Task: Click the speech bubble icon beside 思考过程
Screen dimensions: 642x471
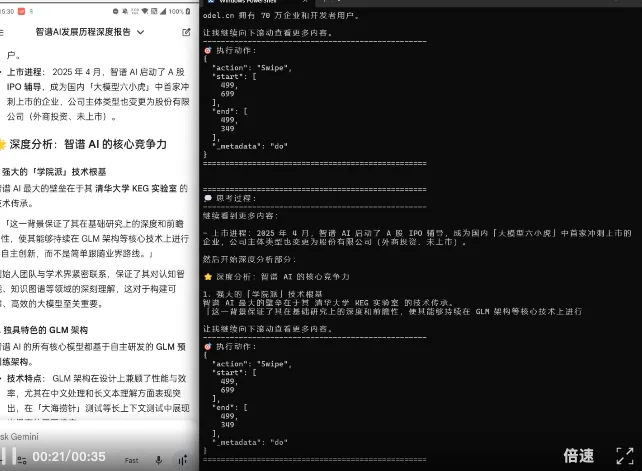Action: (x=208, y=198)
